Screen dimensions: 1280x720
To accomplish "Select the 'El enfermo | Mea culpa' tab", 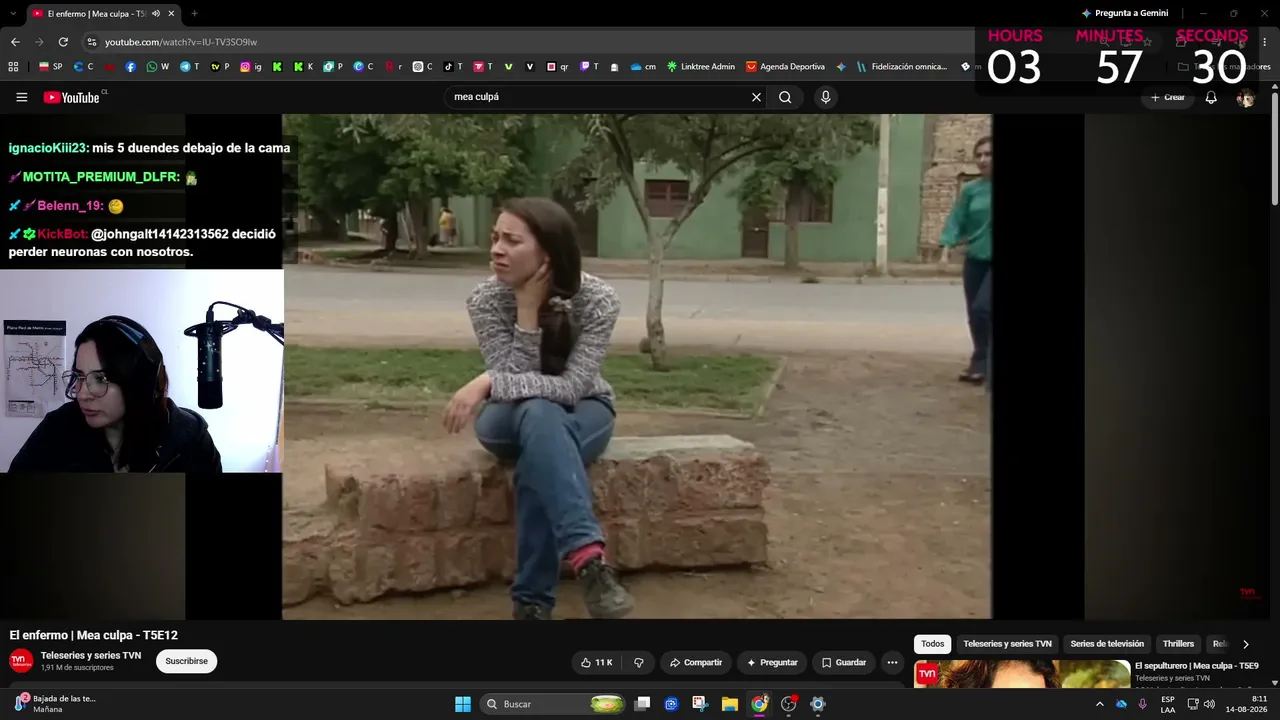I will point(103,13).
